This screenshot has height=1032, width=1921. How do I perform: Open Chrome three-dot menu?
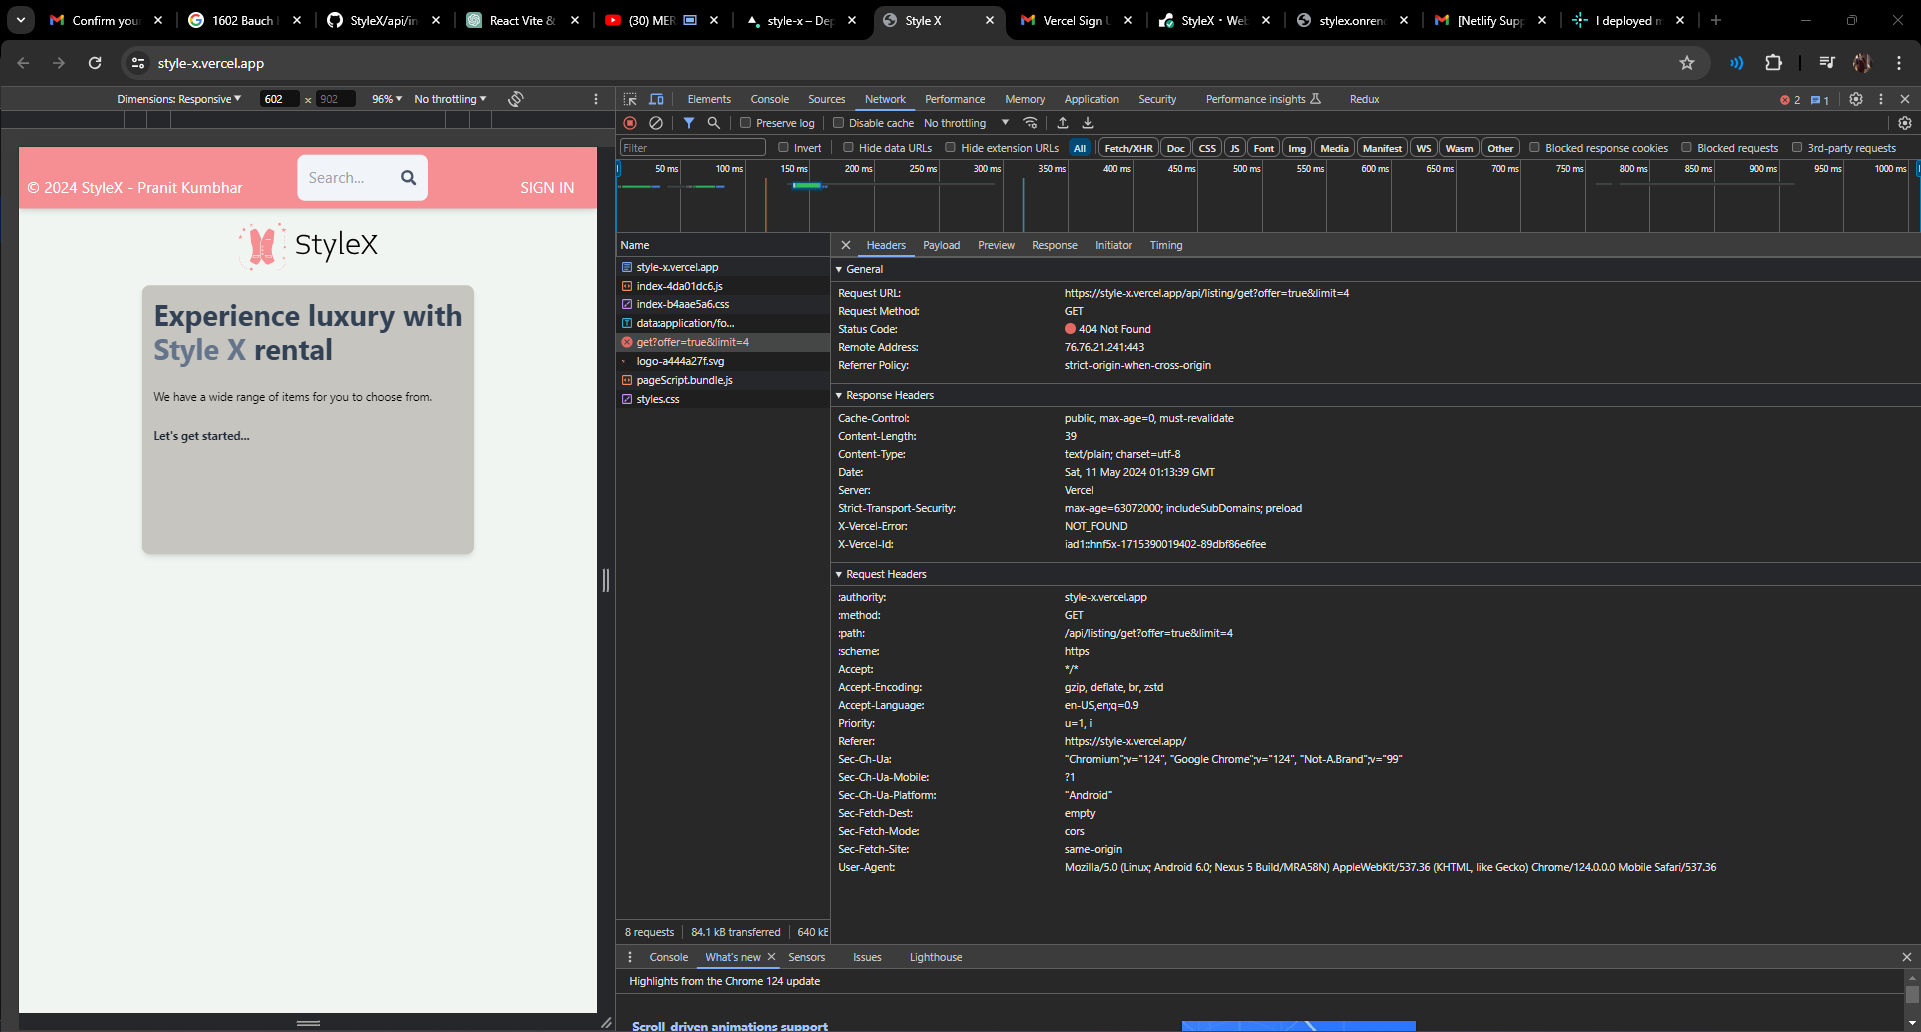pyautogui.click(x=1899, y=63)
